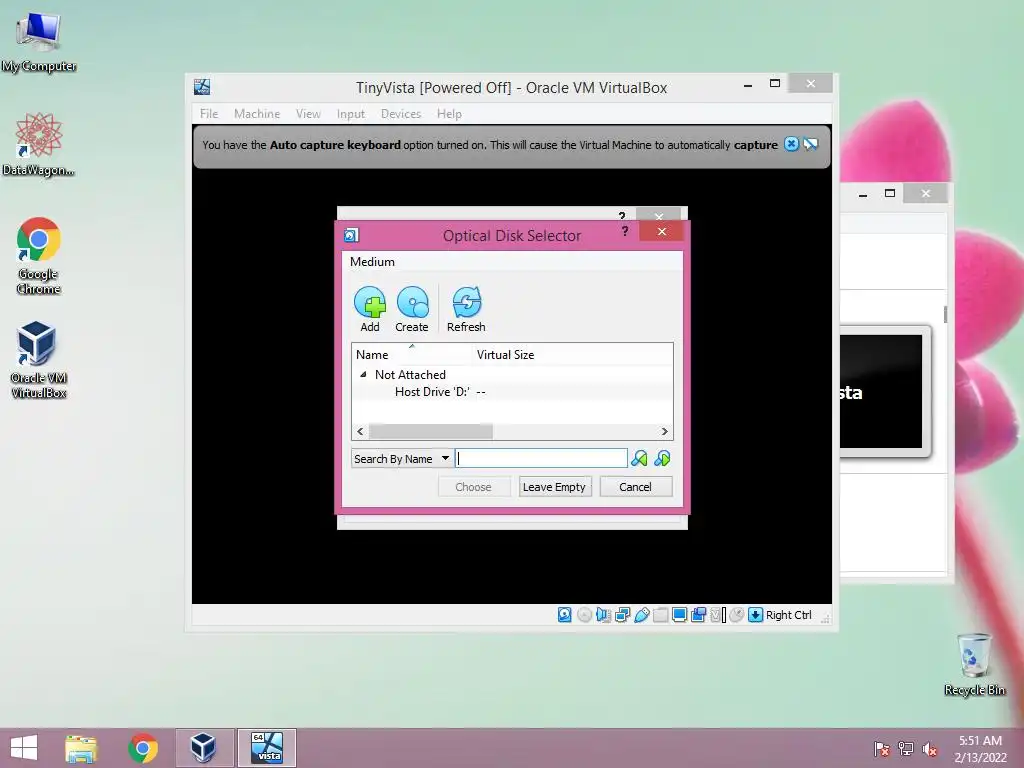Open the Google Chrome desktop shortcut
This screenshot has width=1024, height=768.
click(x=38, y=256)
